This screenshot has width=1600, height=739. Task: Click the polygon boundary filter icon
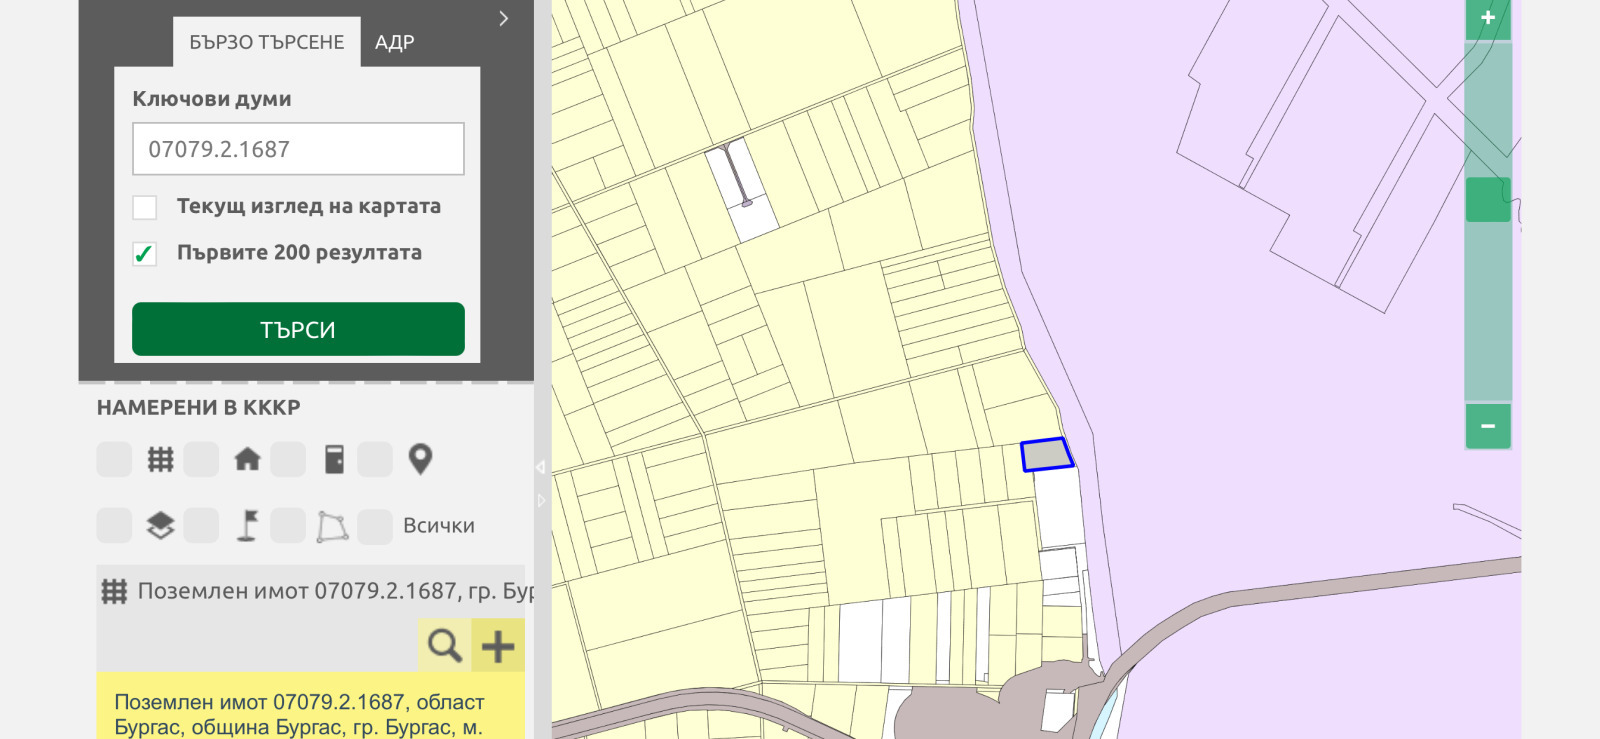coord(332,525)
